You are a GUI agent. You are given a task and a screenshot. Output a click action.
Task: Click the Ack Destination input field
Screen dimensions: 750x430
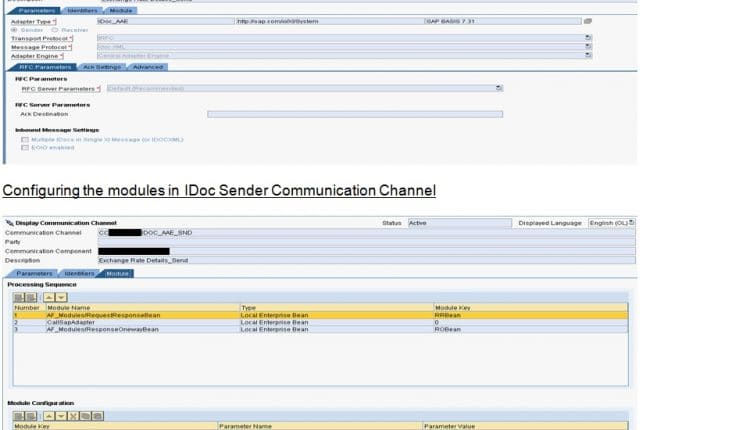(355, 114)
